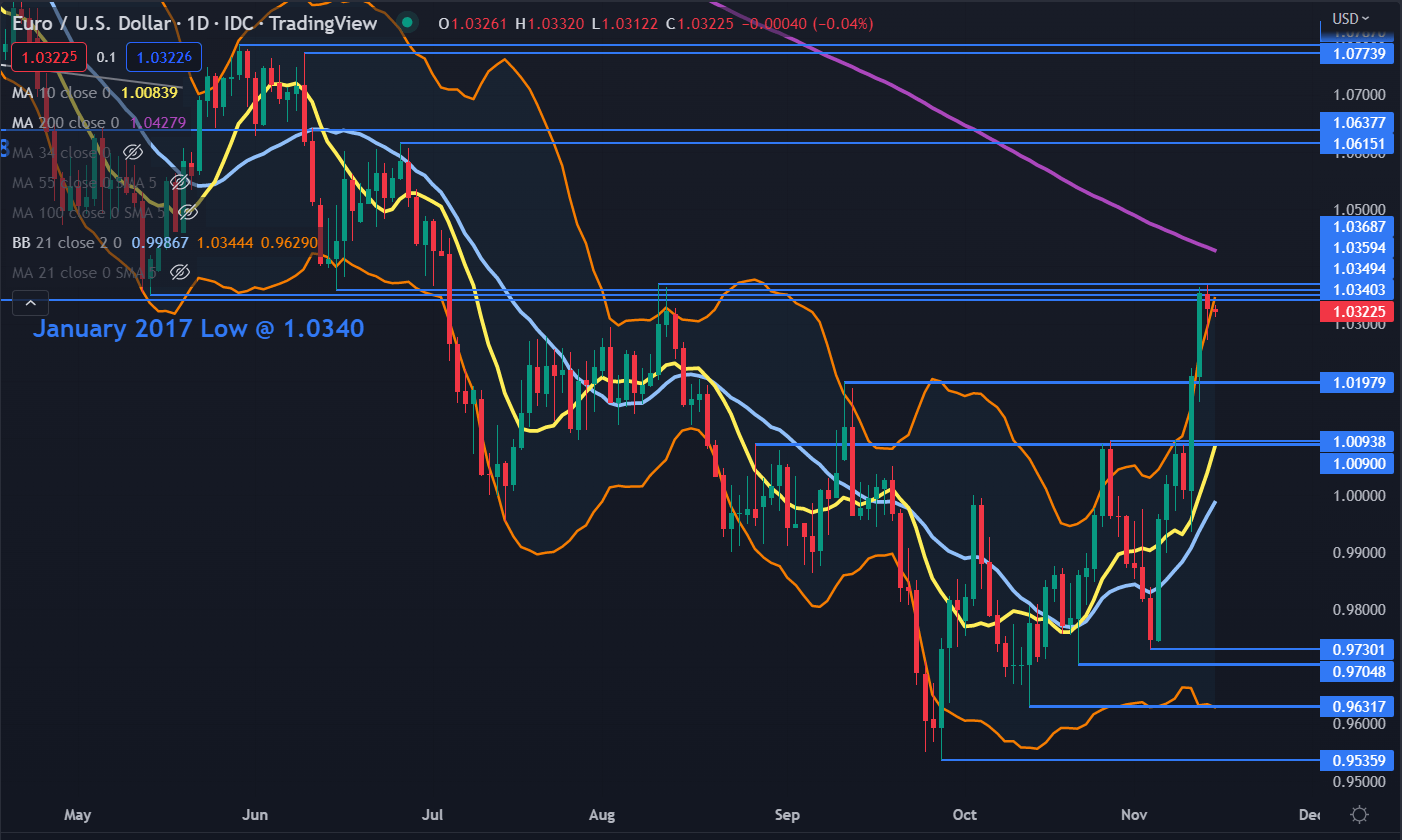Click the 1.03594 price label
1402x840 pixels.
[x=1357, y=247]
